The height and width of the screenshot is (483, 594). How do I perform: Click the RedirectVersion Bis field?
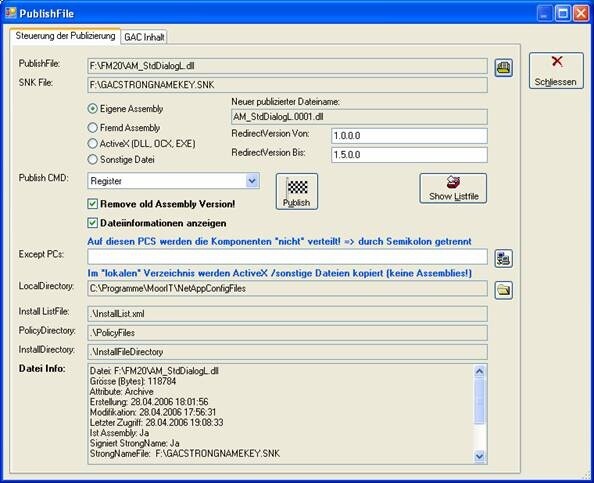click(x=409, y=155)
